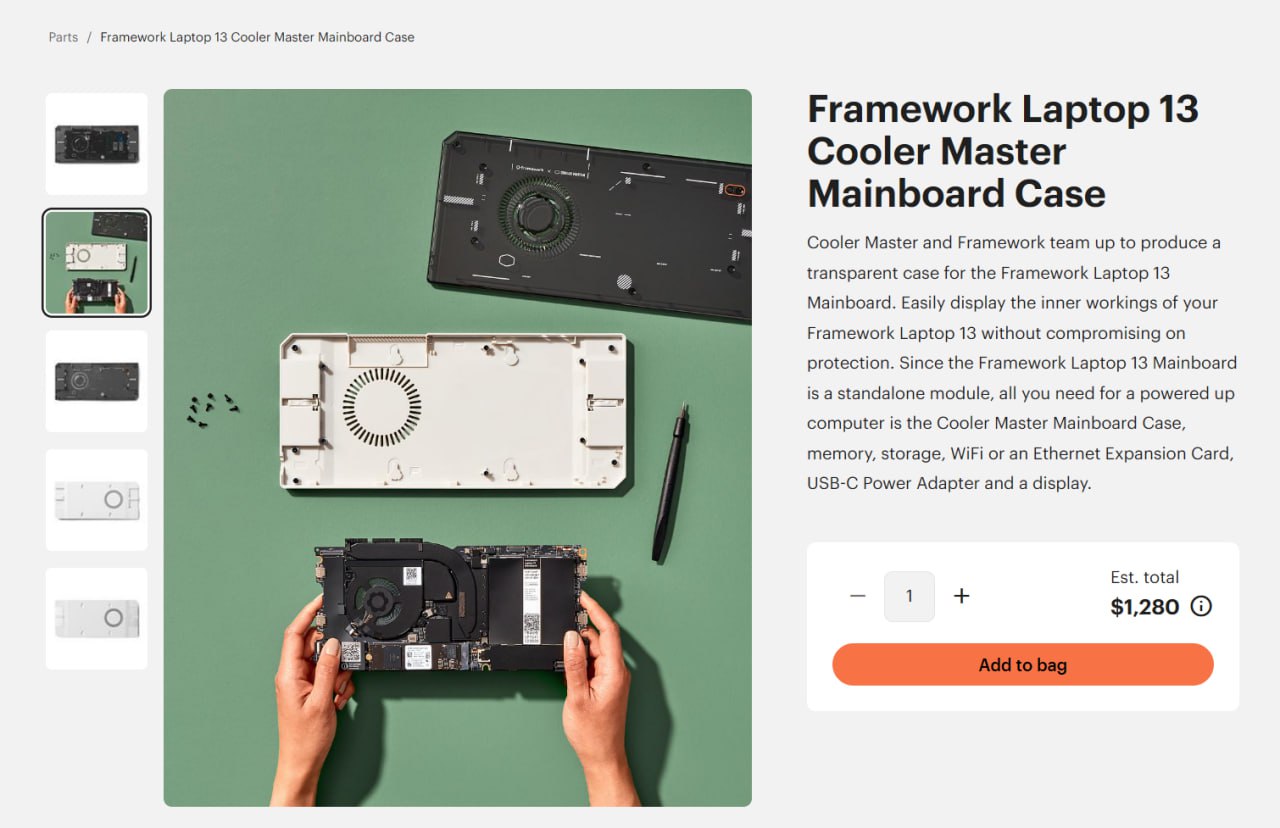Screen dimensions: 1280x828
Task: Select the quantity input field
Action: [909, 596]
